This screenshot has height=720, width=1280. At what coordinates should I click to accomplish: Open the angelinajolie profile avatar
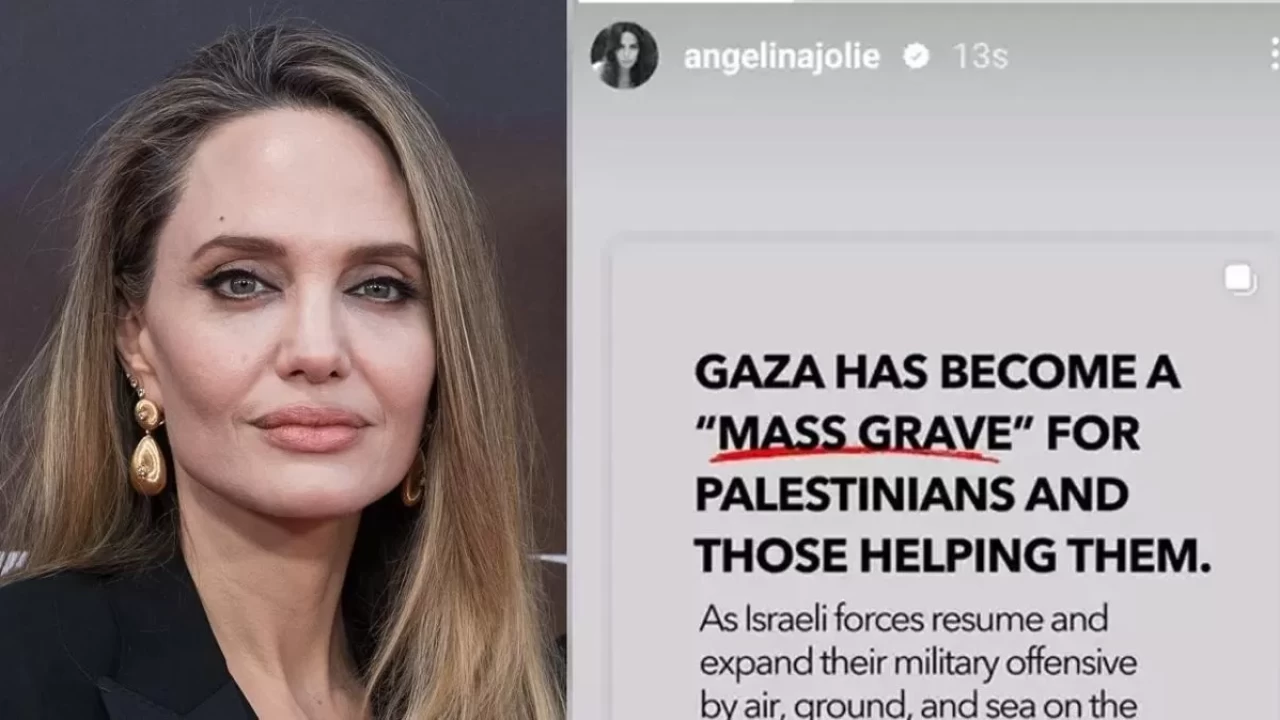pos(624,55)
